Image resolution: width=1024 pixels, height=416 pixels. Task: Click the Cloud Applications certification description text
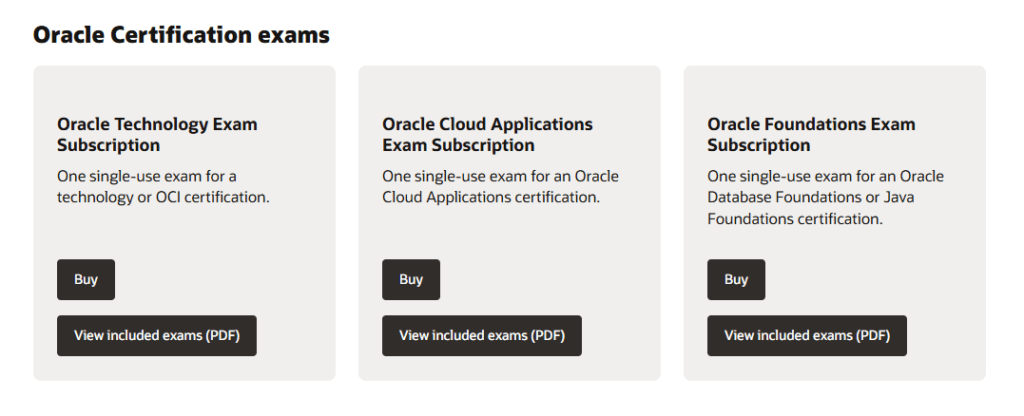pos(500,187)
